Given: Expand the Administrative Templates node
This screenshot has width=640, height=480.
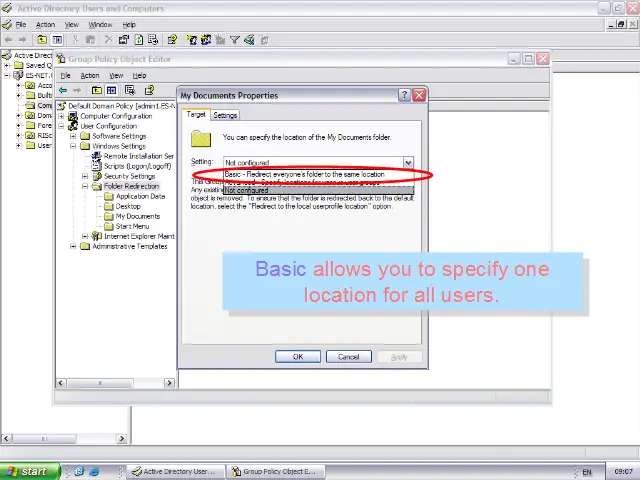Looking at the screenshot, I should [x=73, y=246].
